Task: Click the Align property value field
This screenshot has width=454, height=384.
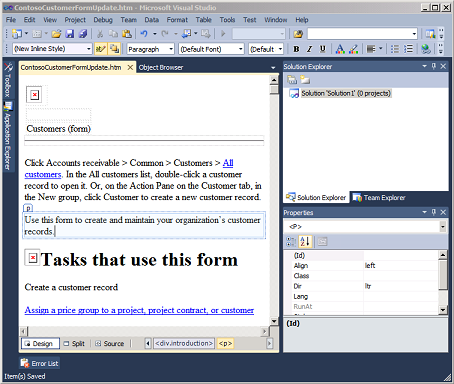Action: [400, 266]
